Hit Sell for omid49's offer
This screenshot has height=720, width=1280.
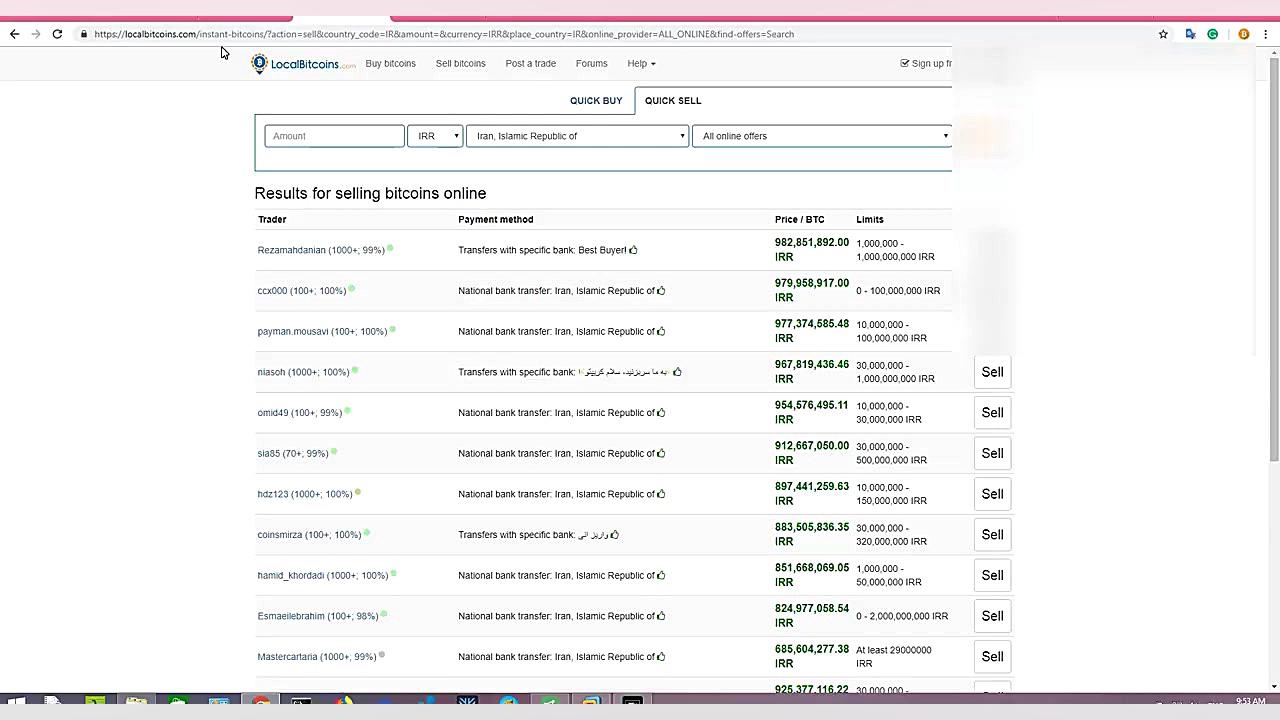[992, 413]
